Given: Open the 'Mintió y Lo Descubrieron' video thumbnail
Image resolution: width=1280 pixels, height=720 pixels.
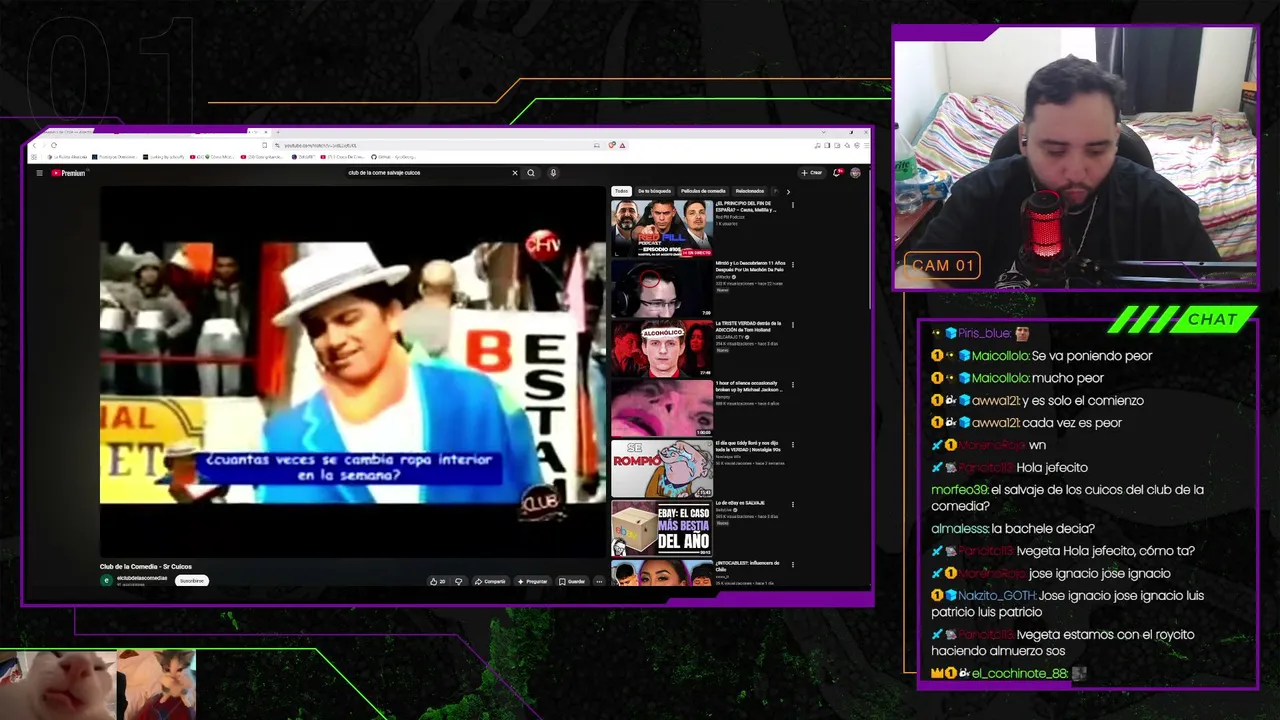Looking at the screenshot, I should coord(662,288).
